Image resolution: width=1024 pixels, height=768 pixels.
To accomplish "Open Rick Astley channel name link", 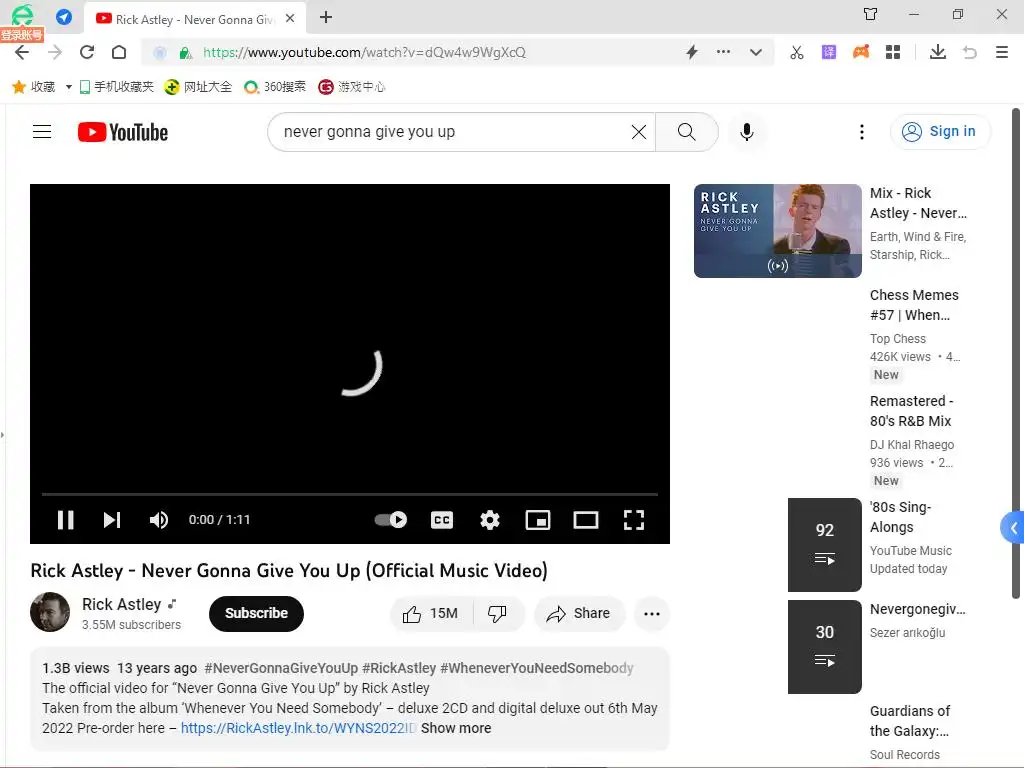I will [121, 604].
